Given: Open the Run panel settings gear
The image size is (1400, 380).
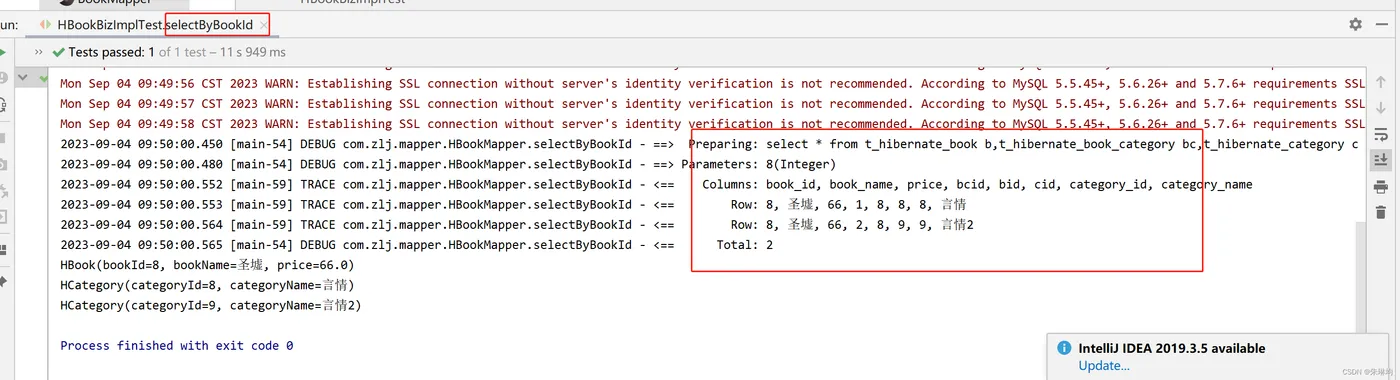Looking at the screenshot, I should (1355, 24).
